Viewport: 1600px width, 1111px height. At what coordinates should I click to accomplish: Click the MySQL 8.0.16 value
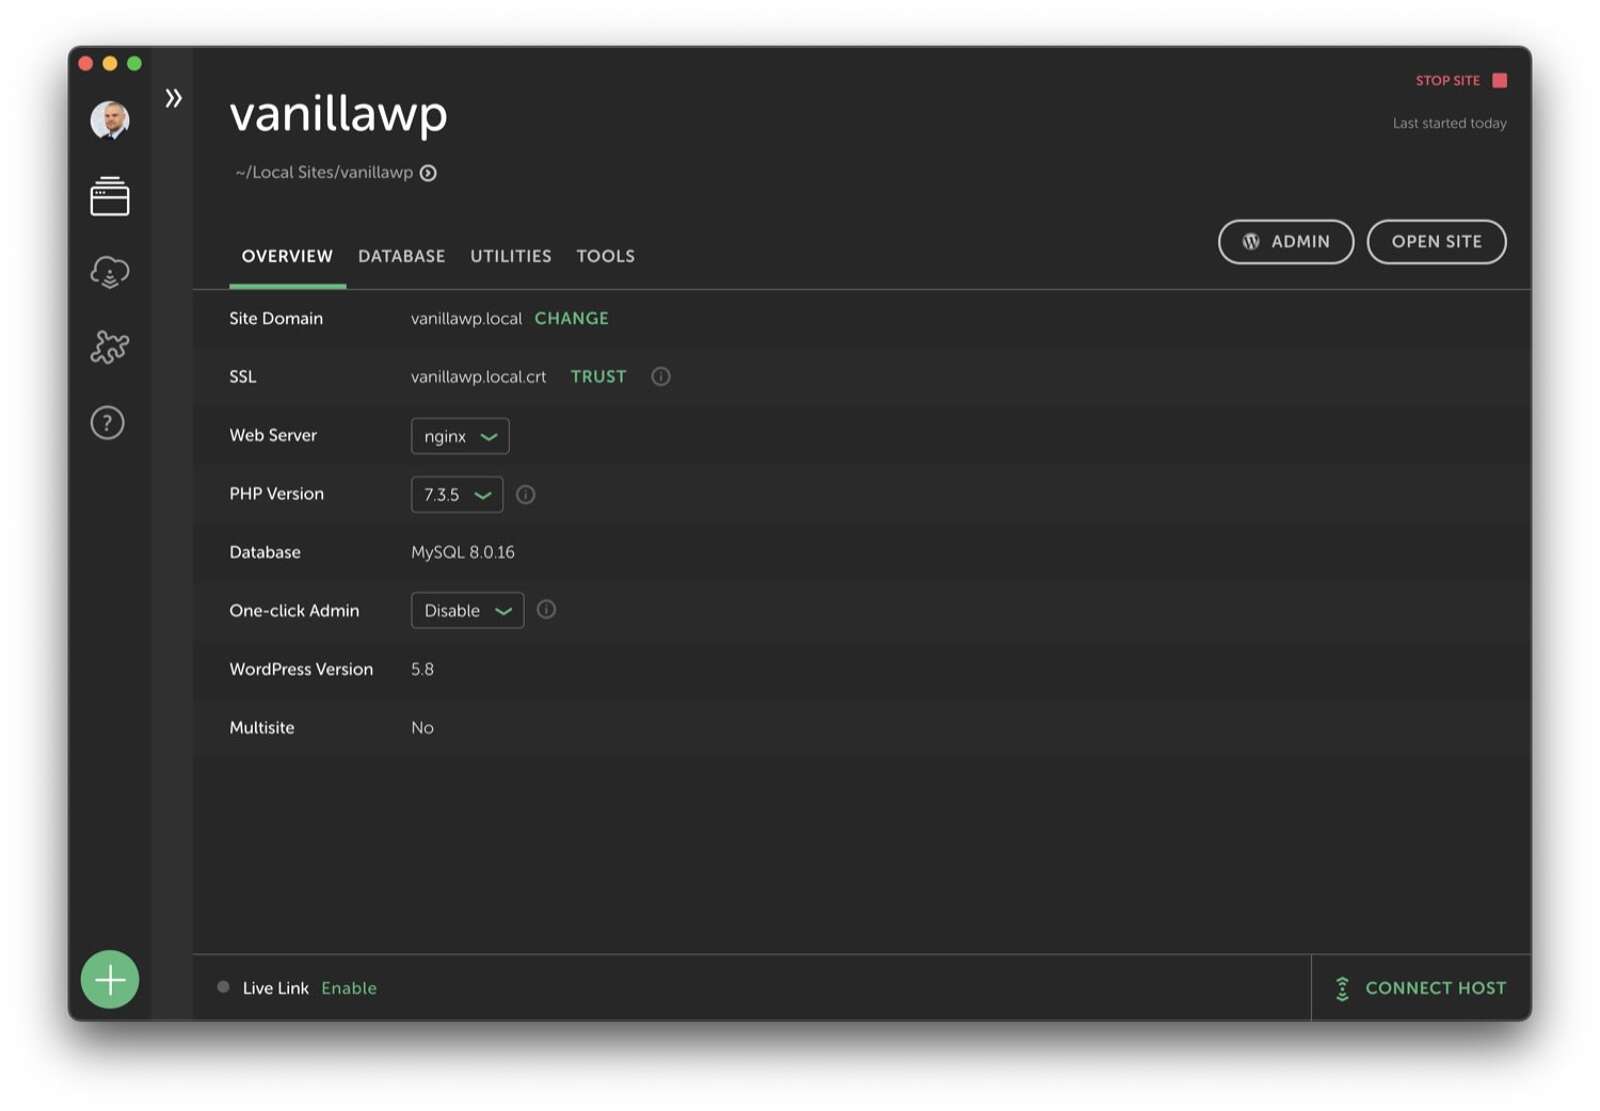[463, 552]
